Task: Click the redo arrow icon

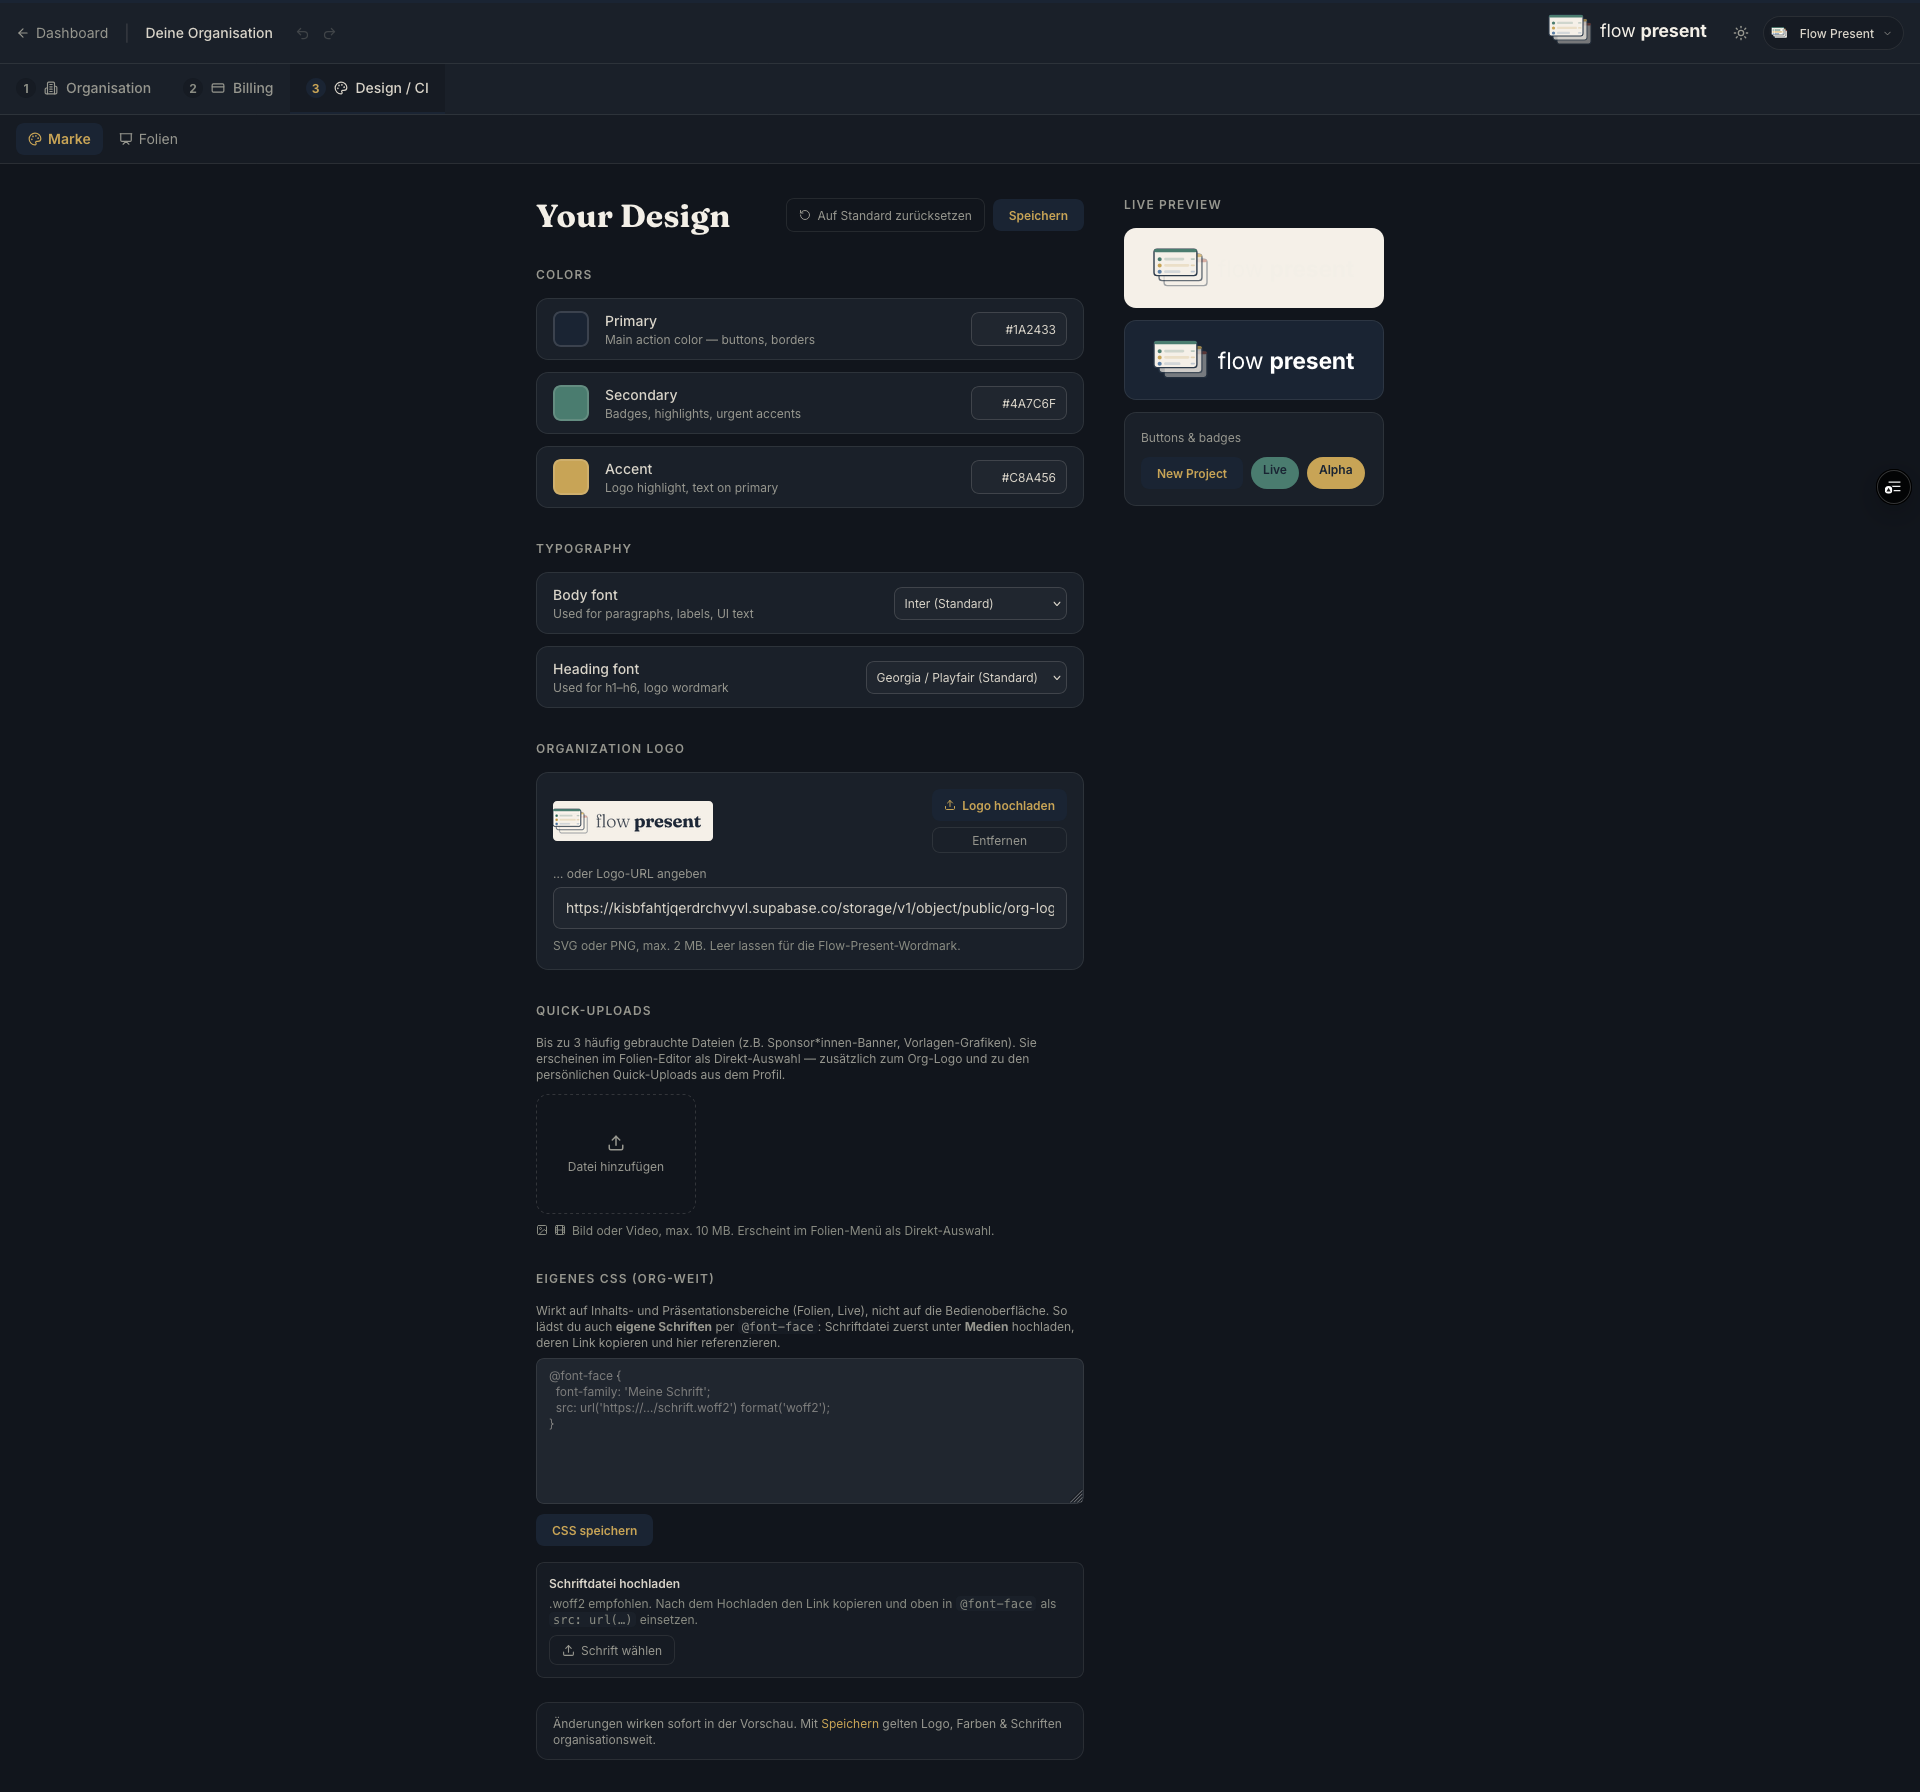Action: 329,33
